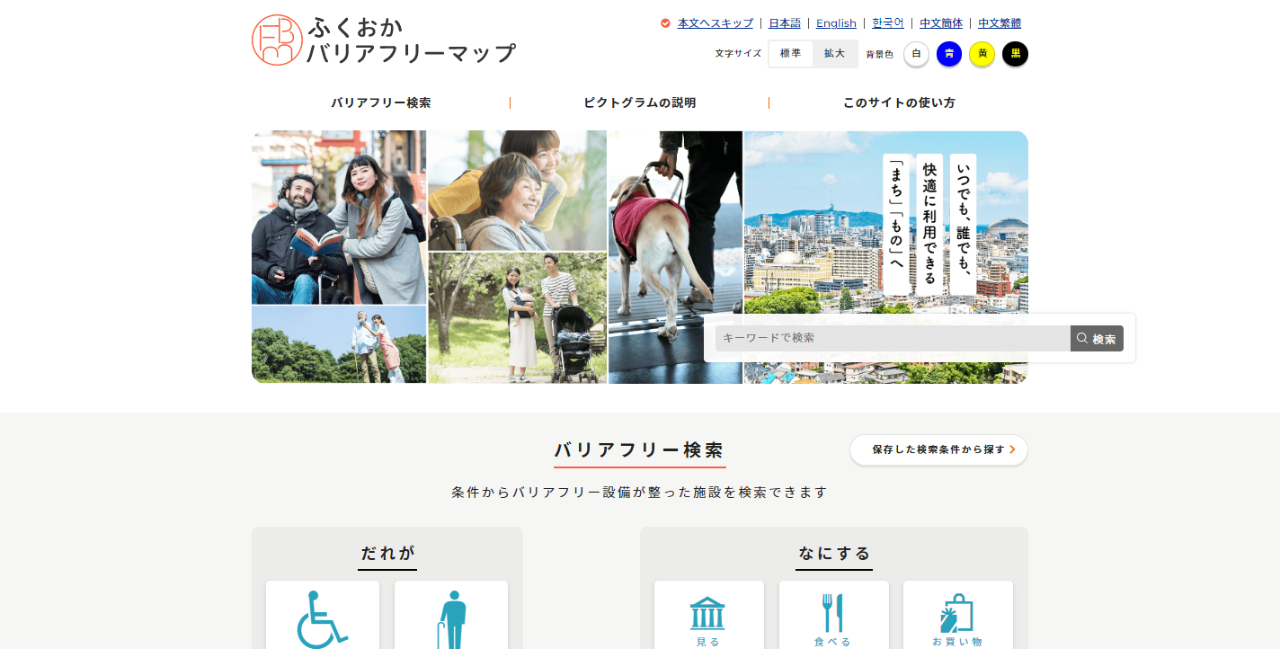Switch language to 中文简体
Screen dimensions: 1280x649
point(941,23)
